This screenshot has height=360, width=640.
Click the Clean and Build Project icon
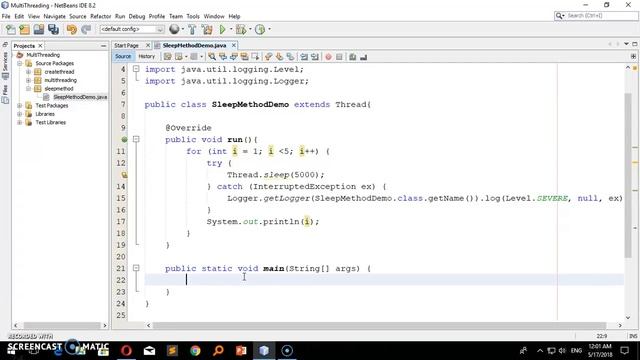coord(207,29)
